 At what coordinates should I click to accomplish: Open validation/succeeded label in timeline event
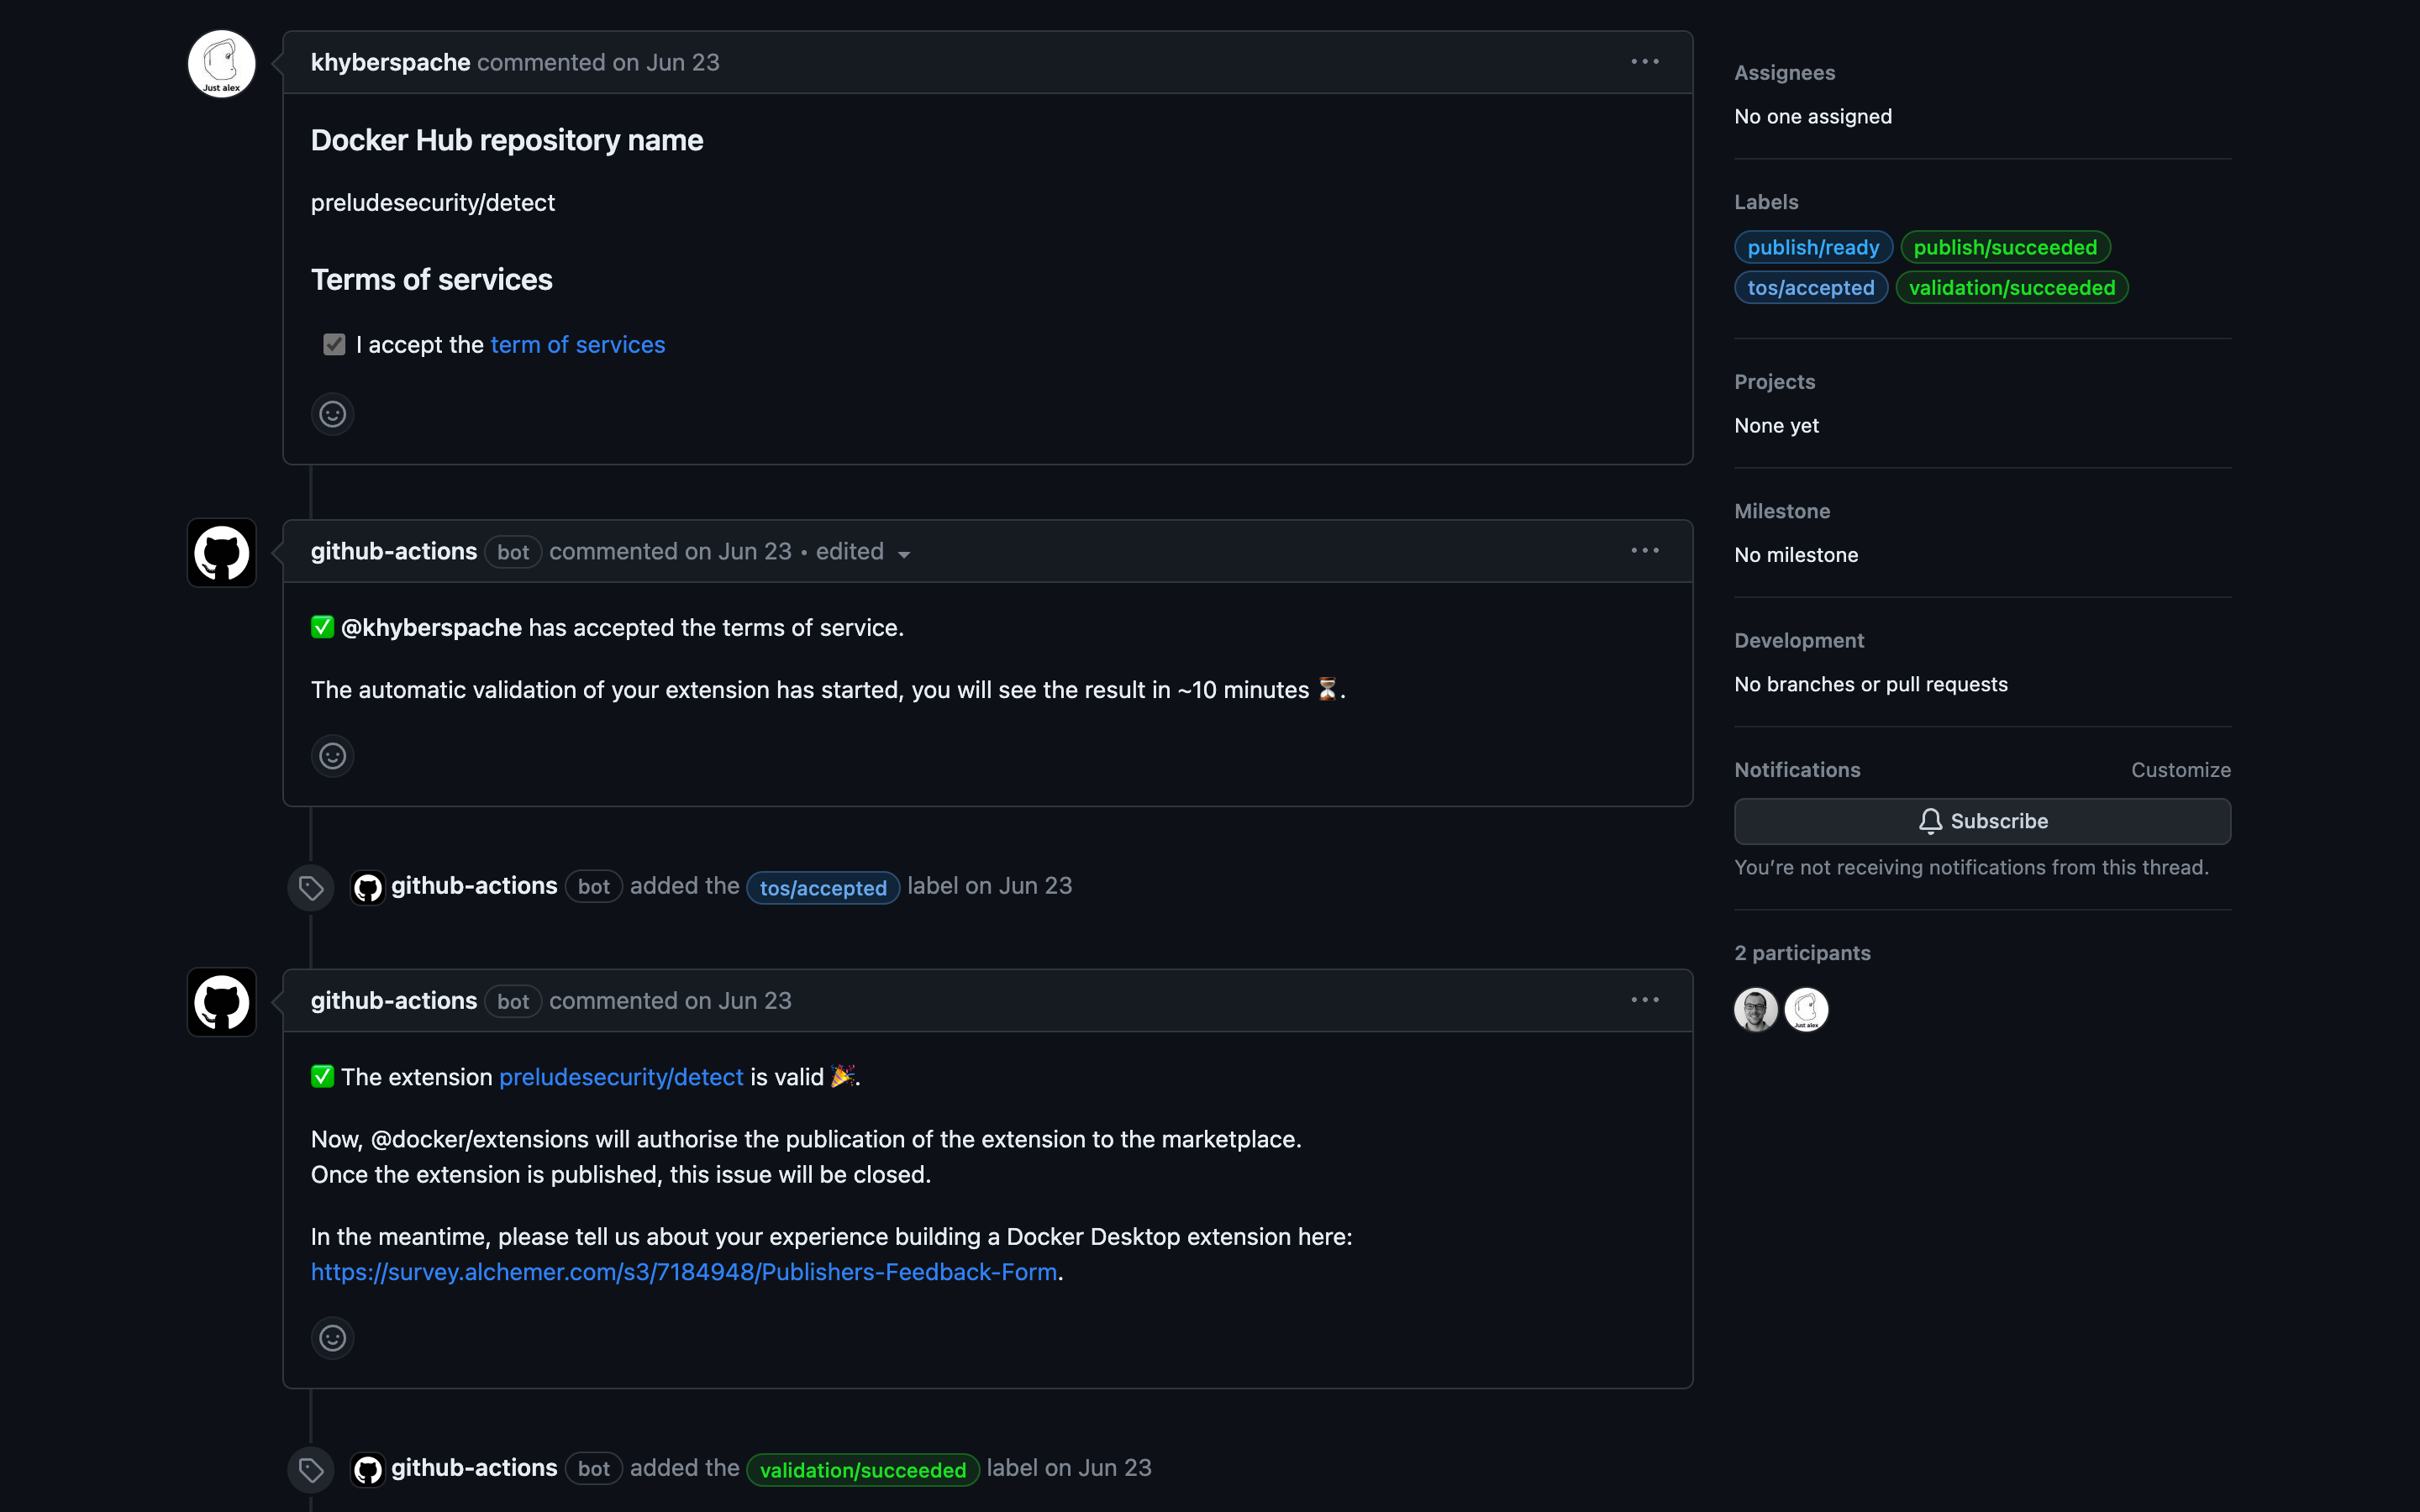863,1470
